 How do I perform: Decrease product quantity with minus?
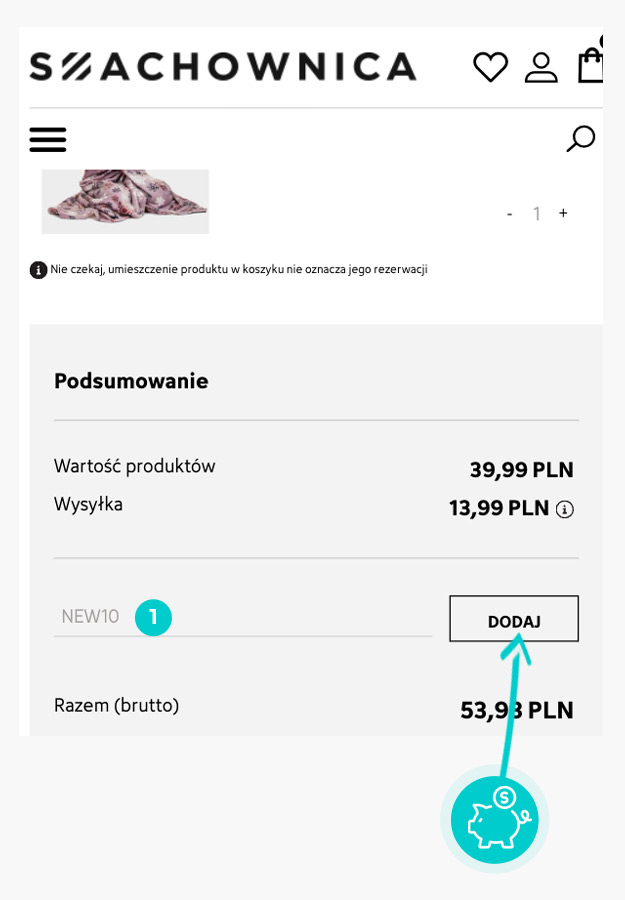click(509, 214)
